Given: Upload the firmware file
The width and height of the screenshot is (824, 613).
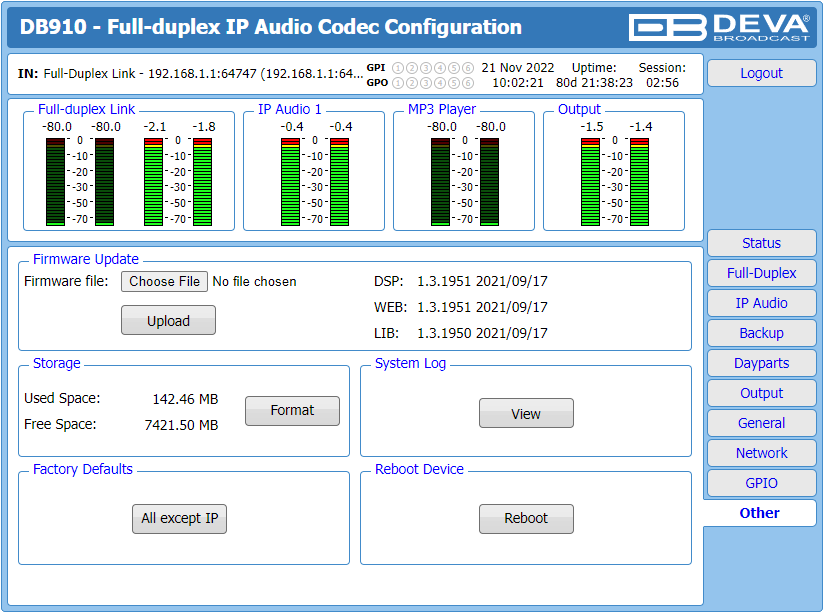Looking at the screenshot, I should (168, 320).
